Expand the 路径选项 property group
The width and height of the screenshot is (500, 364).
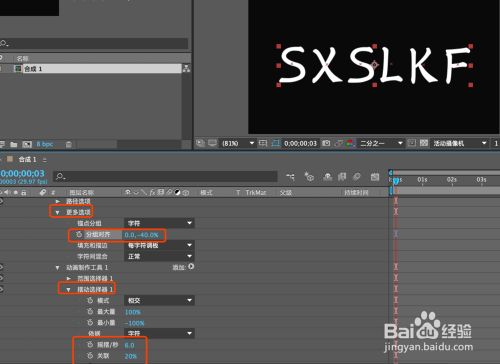point(58,201)
